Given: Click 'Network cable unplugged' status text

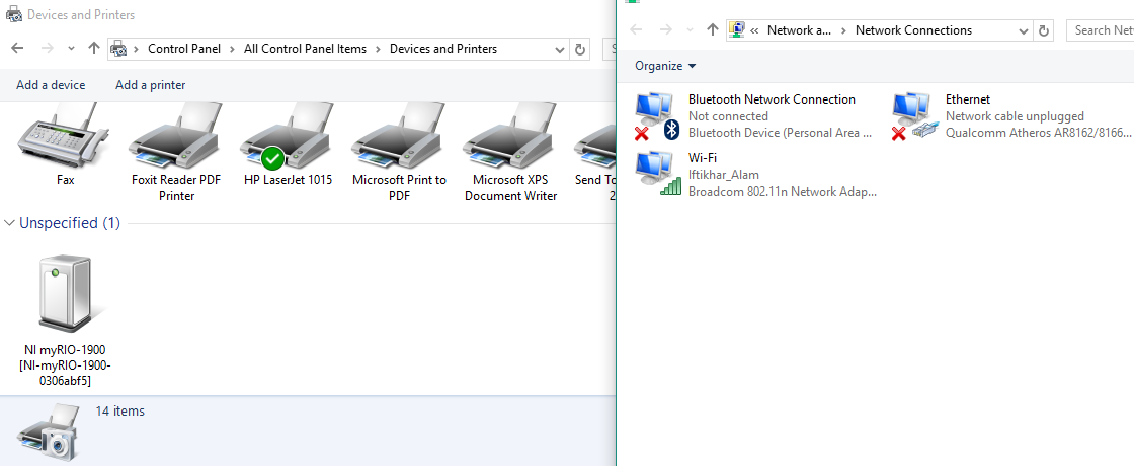Looking at the screenshot, I should pyautogui.click(x=1015, y=116).
